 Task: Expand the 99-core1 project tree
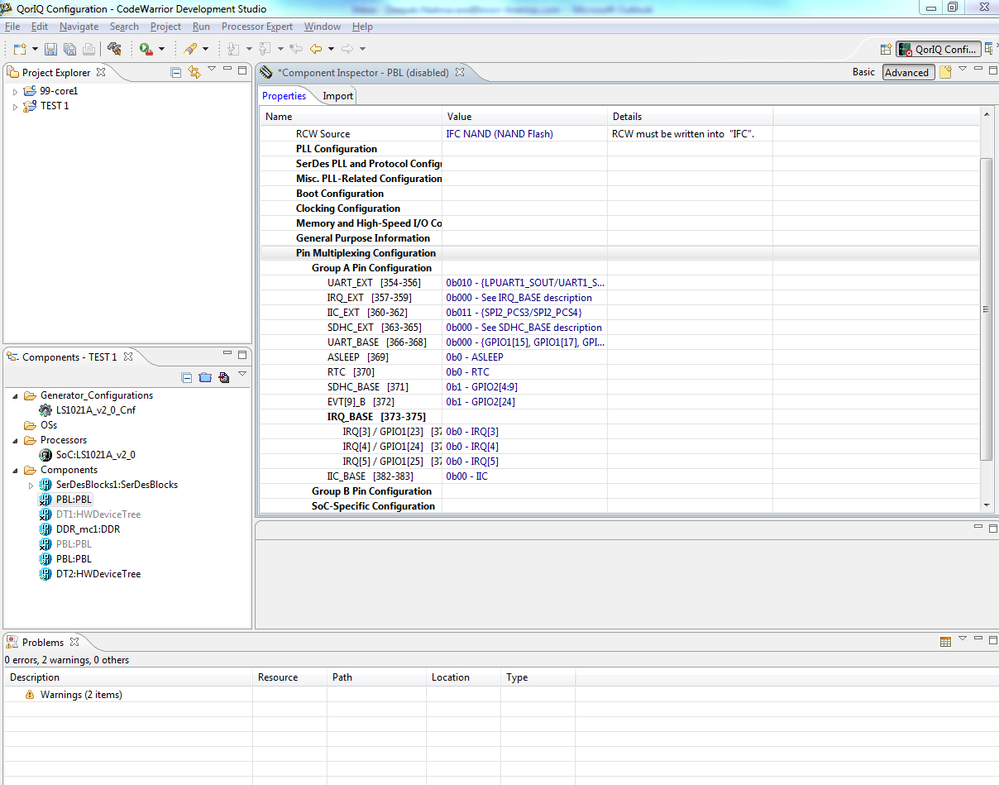[15, 91]
